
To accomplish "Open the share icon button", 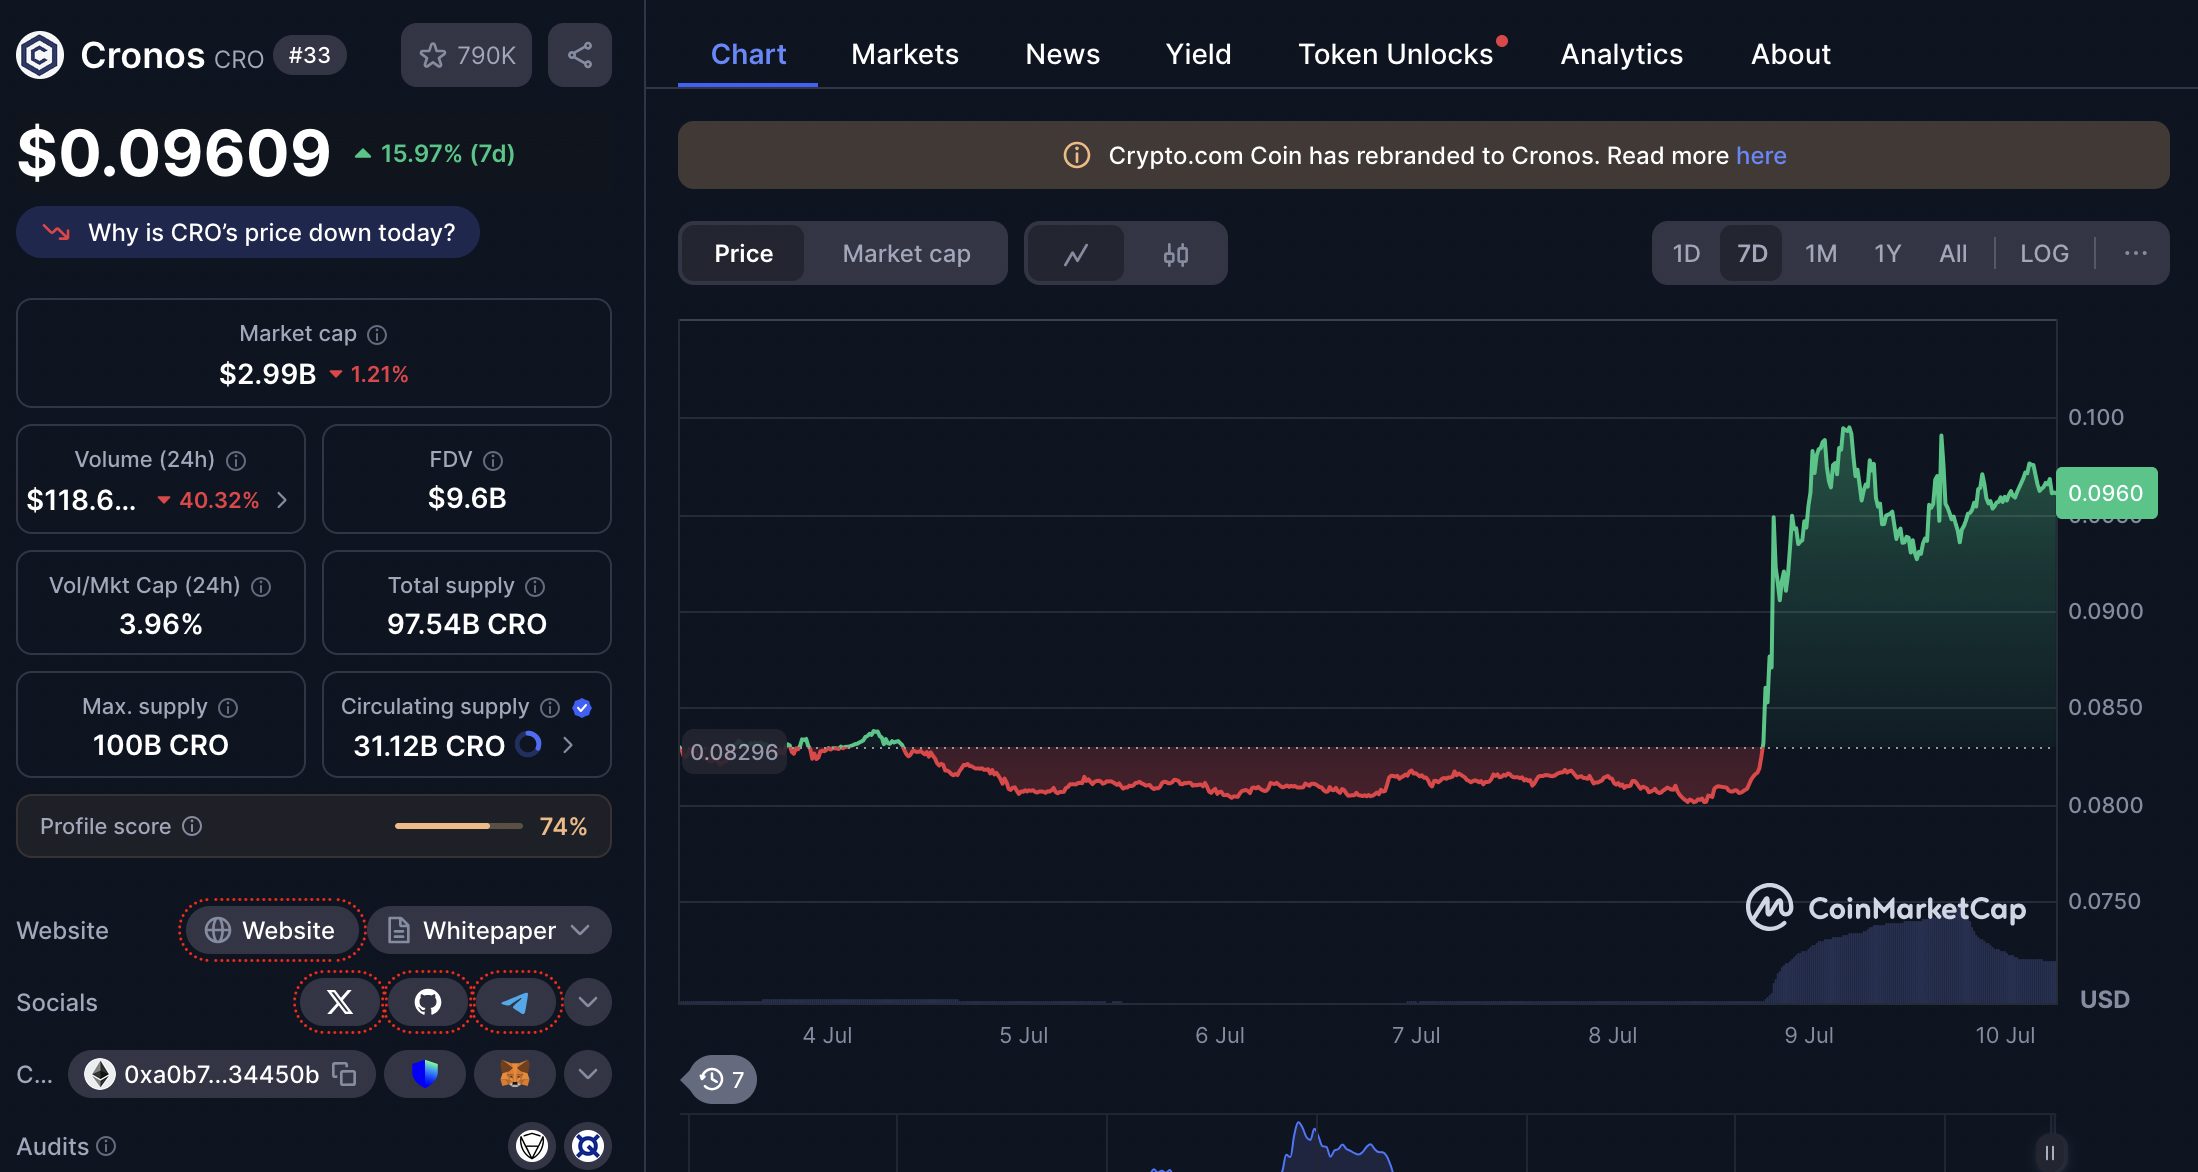I will (x=580, y=55).
